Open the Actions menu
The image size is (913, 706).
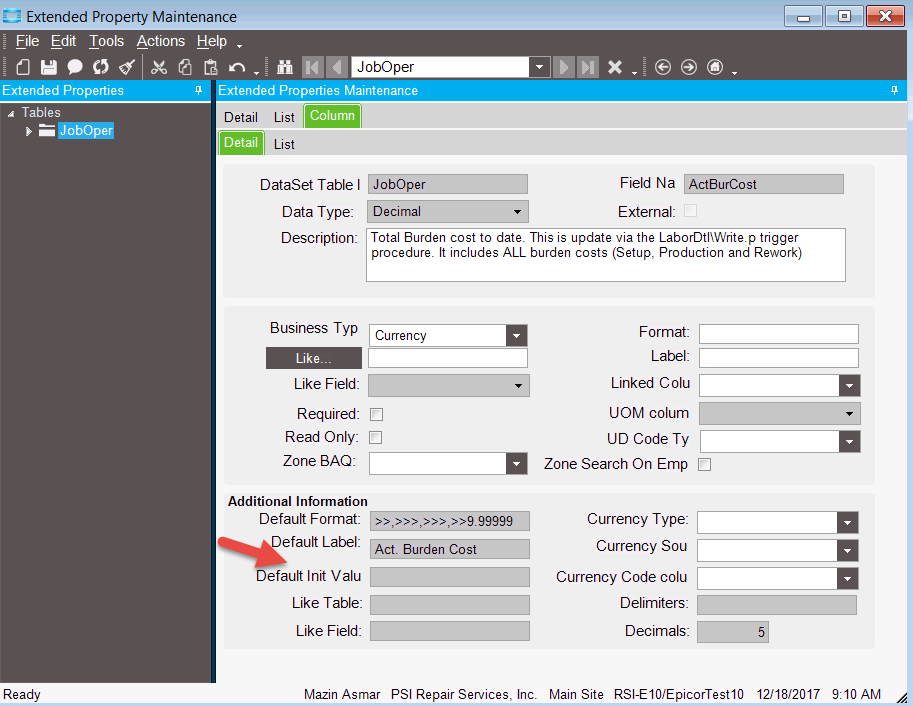(160, 41)
